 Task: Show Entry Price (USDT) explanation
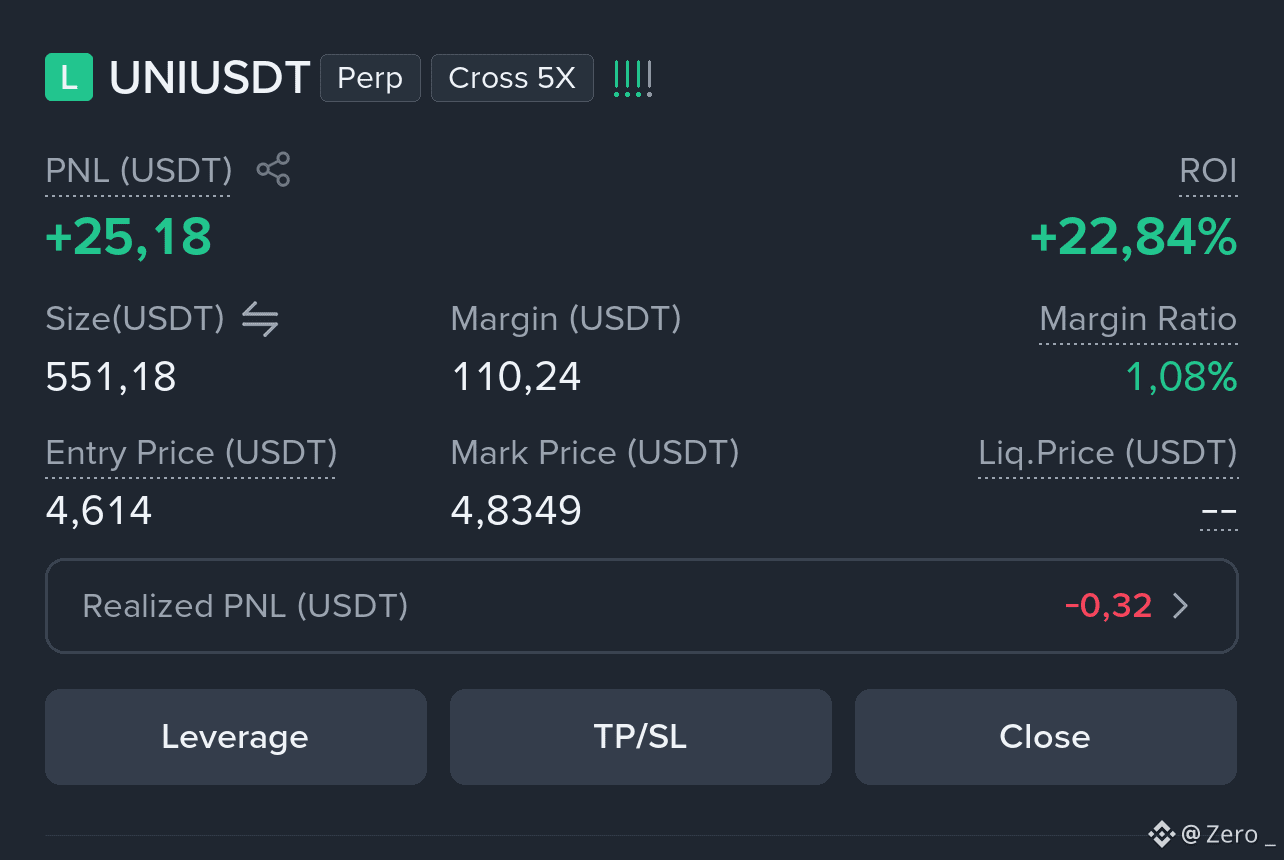[191, 453]
